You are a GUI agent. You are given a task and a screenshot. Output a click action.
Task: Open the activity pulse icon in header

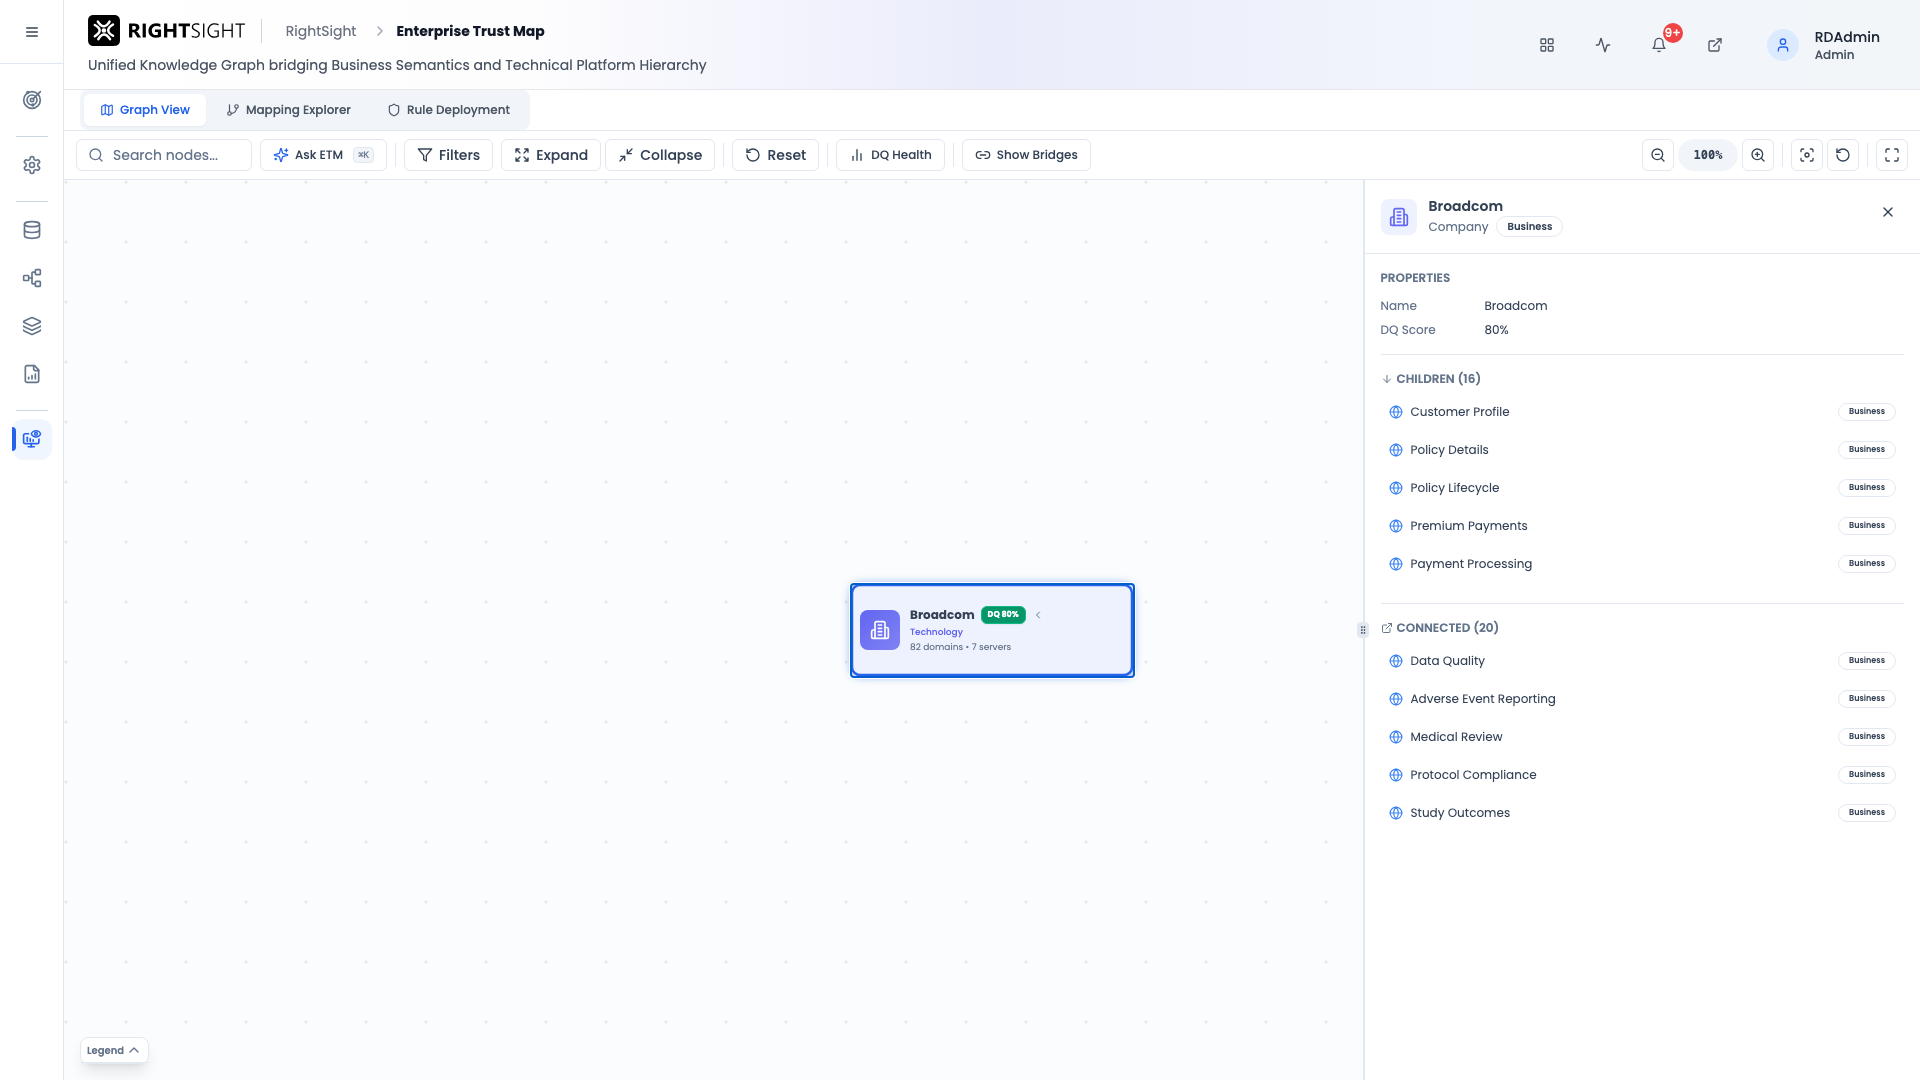(1603, 45)
